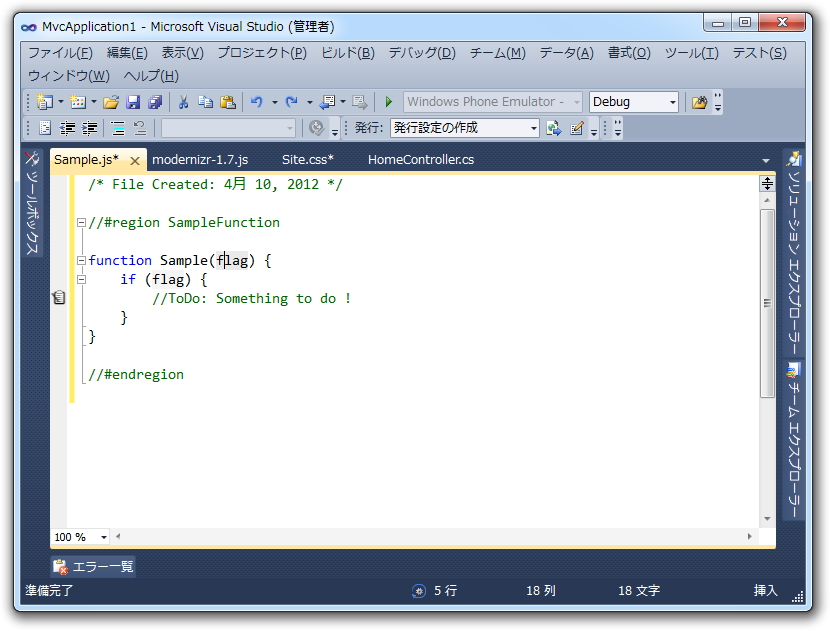
Task: Click the Save All icon
Action: click(x=155, y=101)
